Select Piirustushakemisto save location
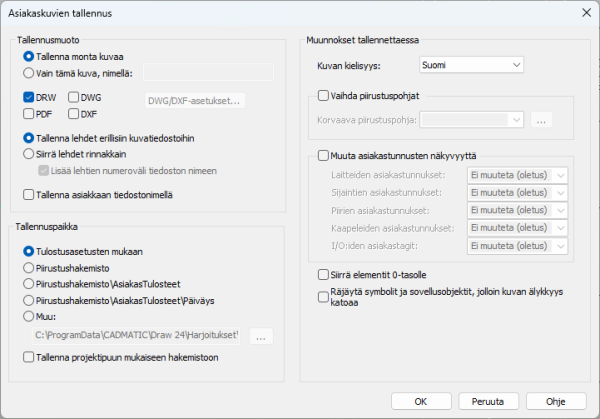This screenshot has width=600, height=419. click(28, 268)
